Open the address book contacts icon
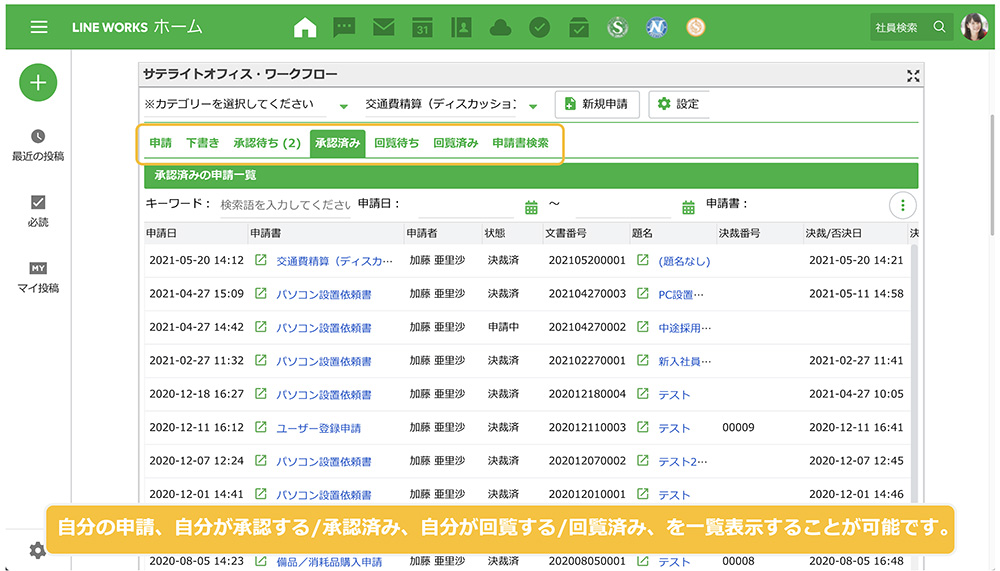 click(x=461, y=27)
